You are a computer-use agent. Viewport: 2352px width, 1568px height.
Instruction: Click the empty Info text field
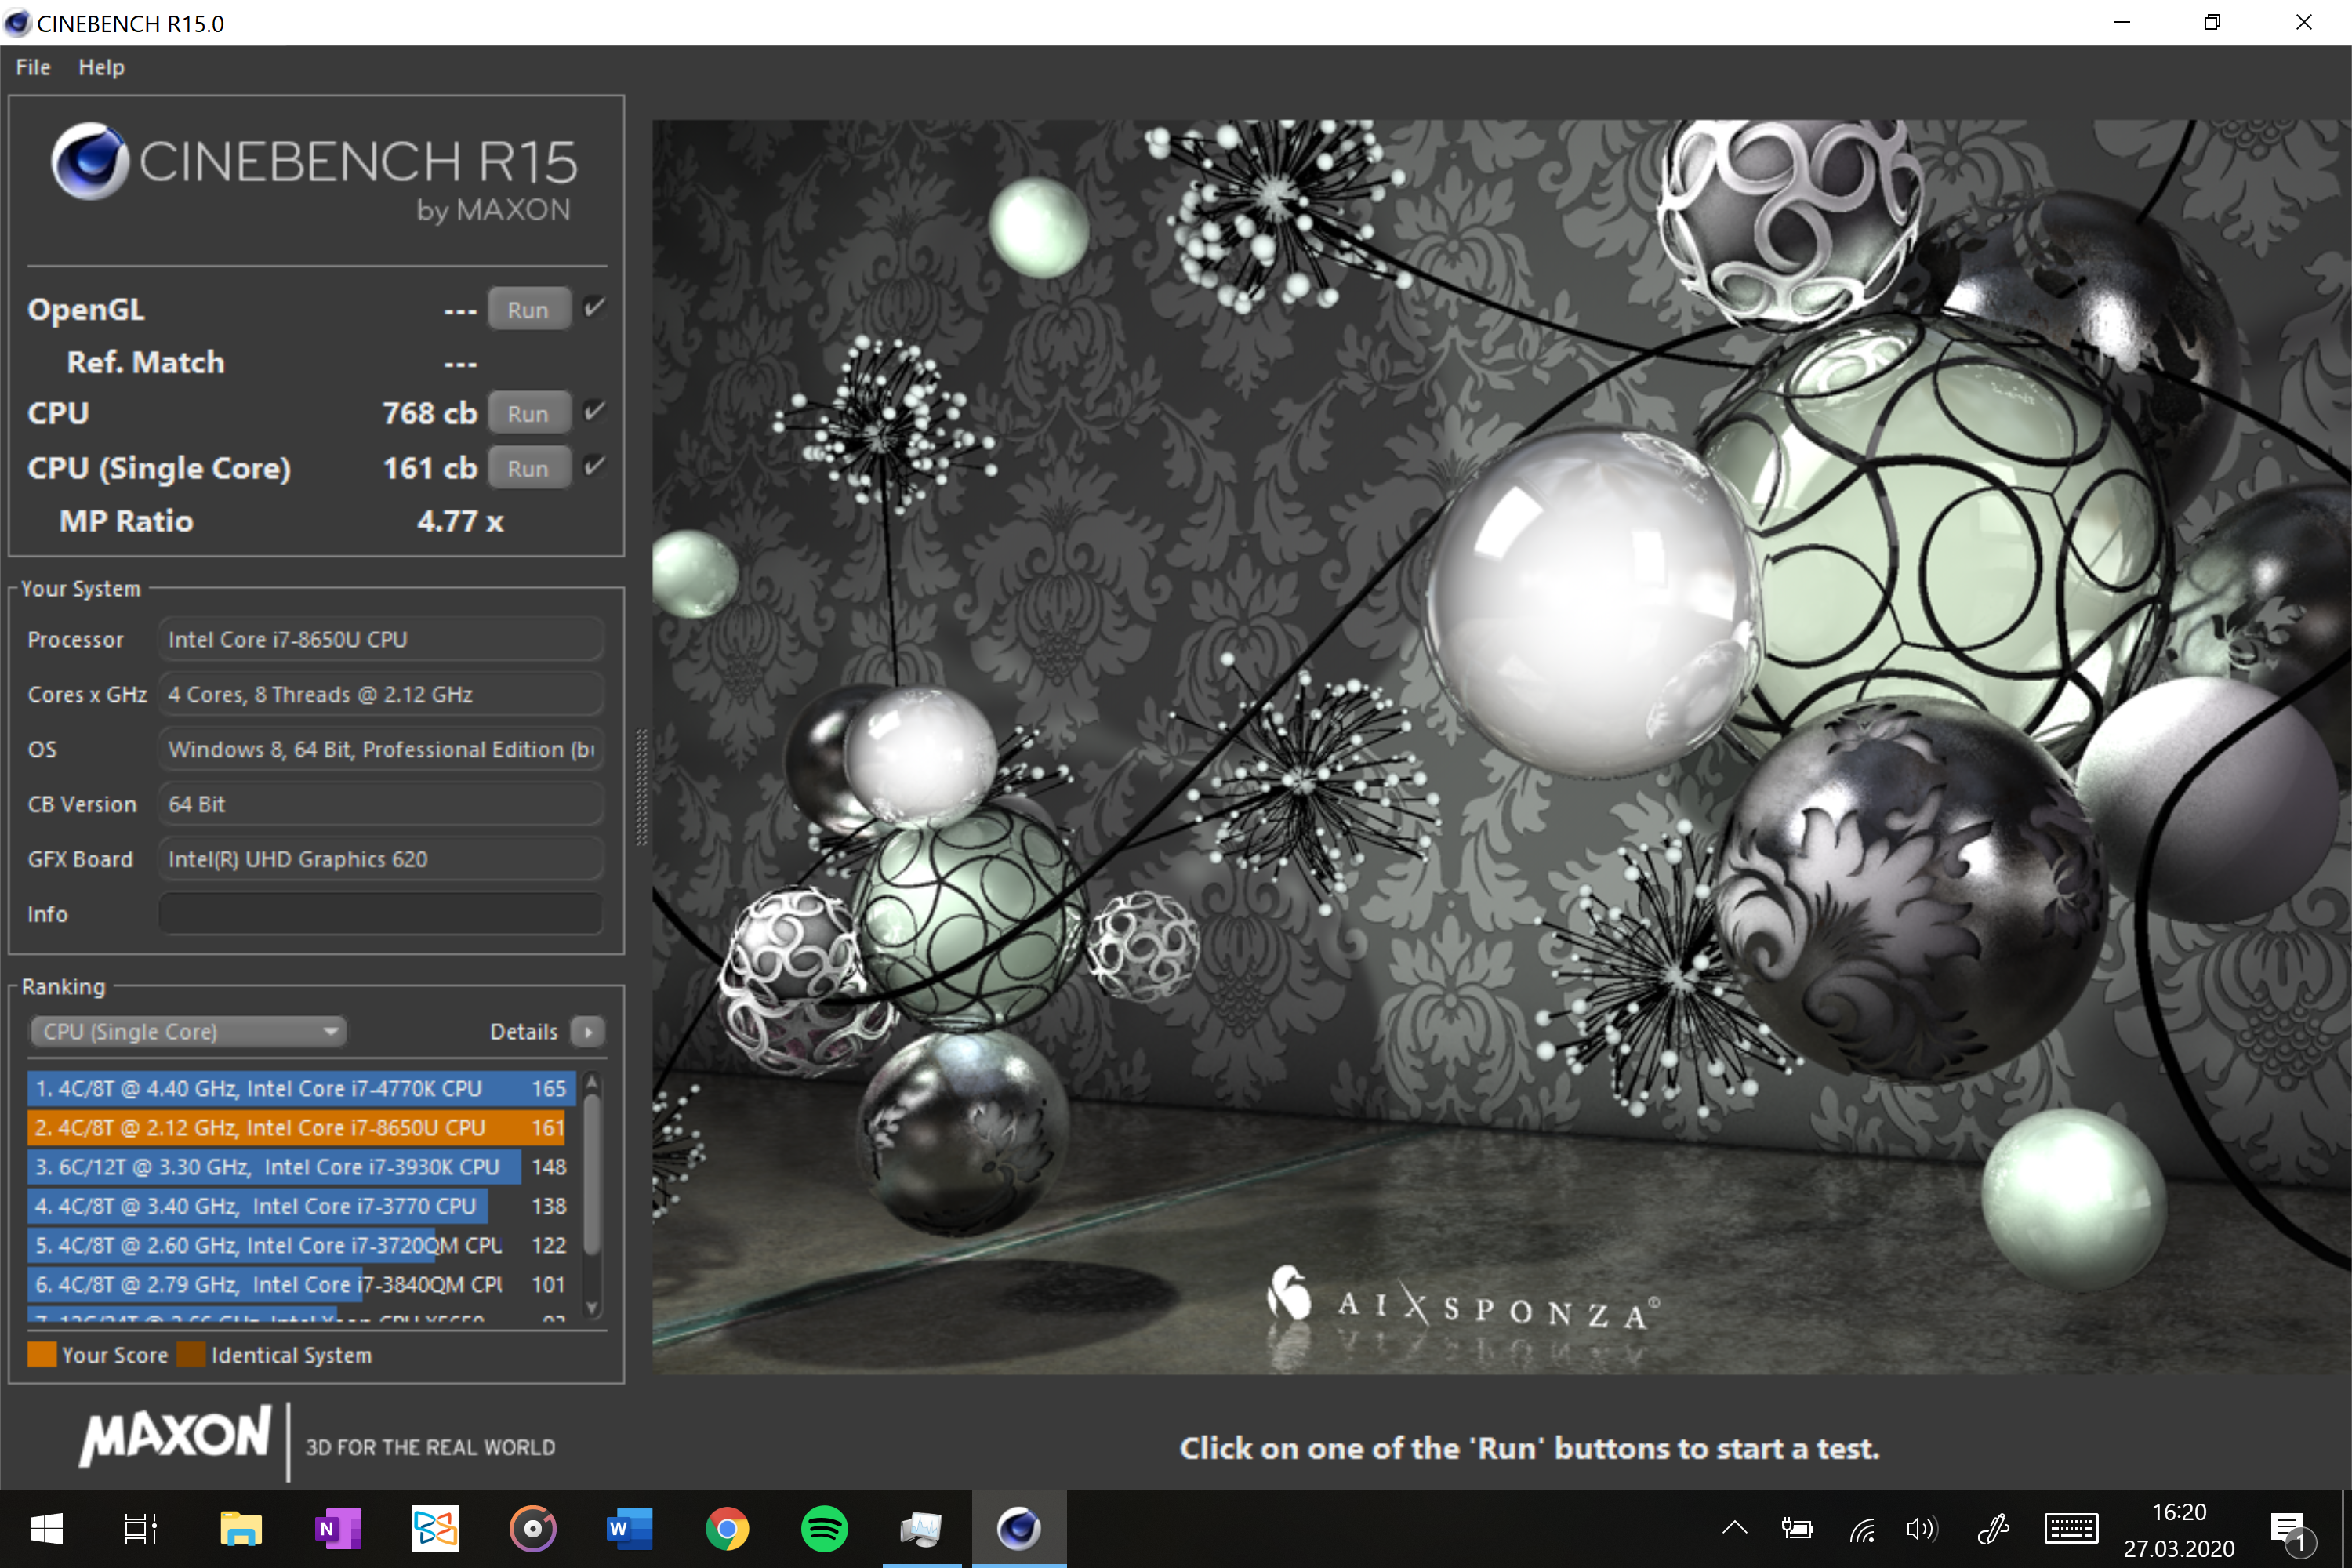(380, 913)
